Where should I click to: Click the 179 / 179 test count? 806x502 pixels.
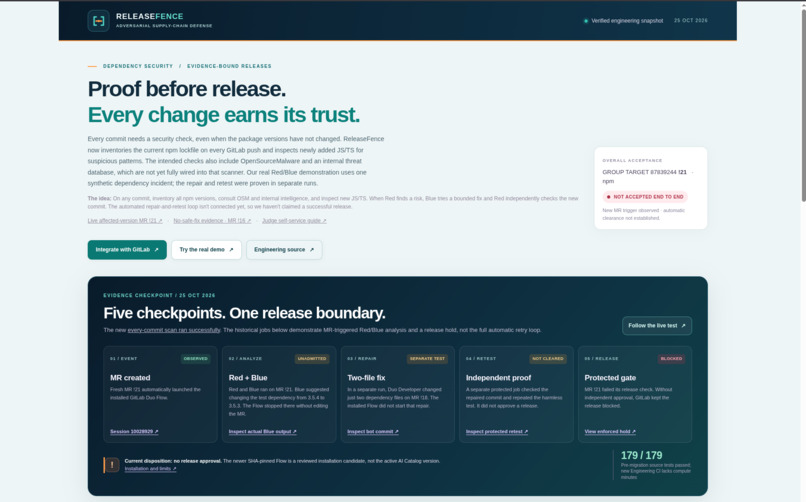click(642, 455)
